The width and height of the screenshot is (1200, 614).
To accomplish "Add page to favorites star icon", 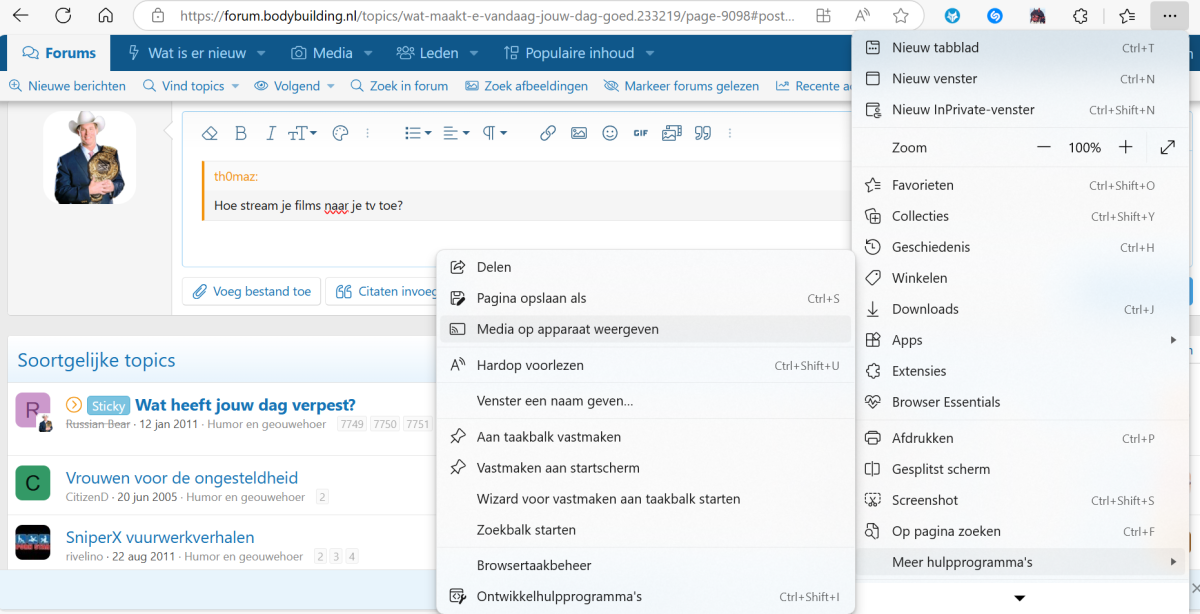I will (x=900, y=16).
